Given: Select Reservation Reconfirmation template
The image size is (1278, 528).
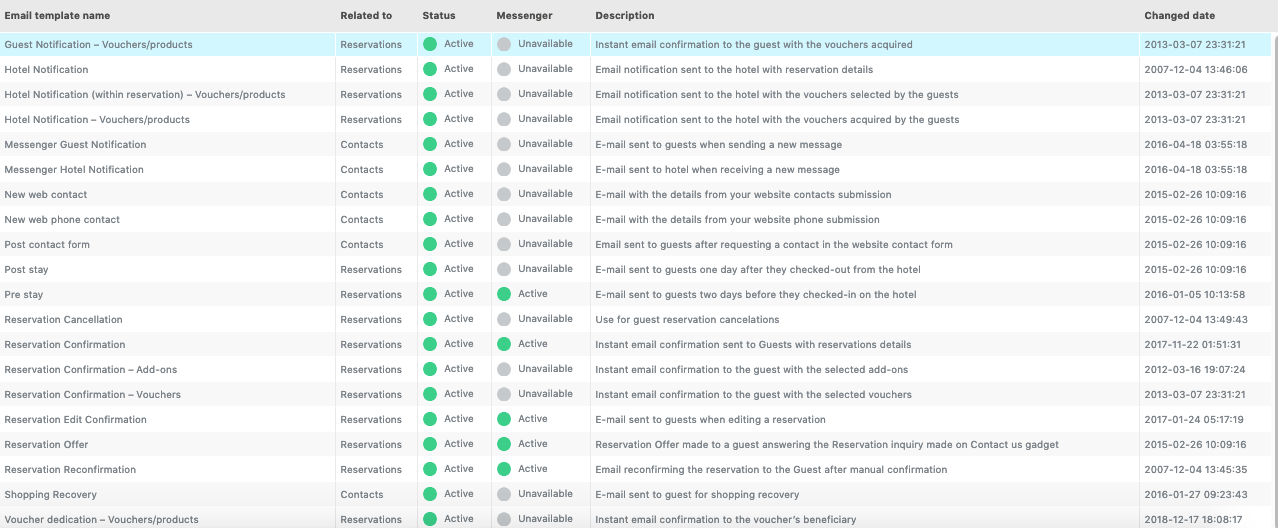Looking at the screenshot, I should click(70, 469).
